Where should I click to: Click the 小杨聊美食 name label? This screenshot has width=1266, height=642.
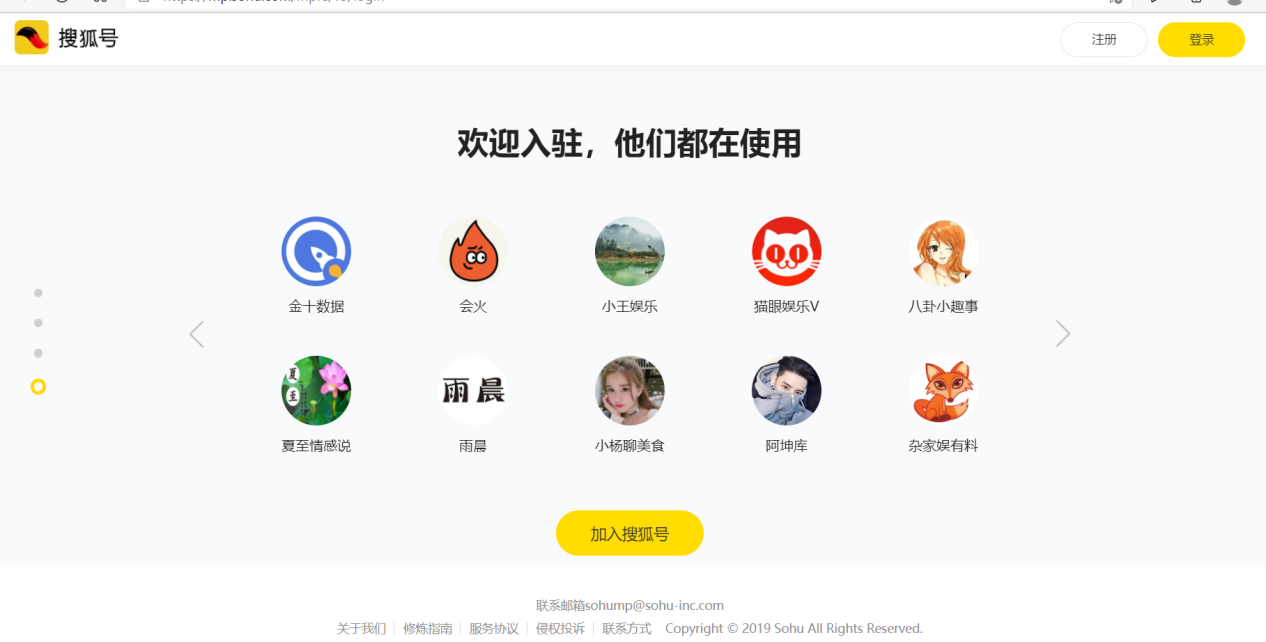(x=630, y=446)
